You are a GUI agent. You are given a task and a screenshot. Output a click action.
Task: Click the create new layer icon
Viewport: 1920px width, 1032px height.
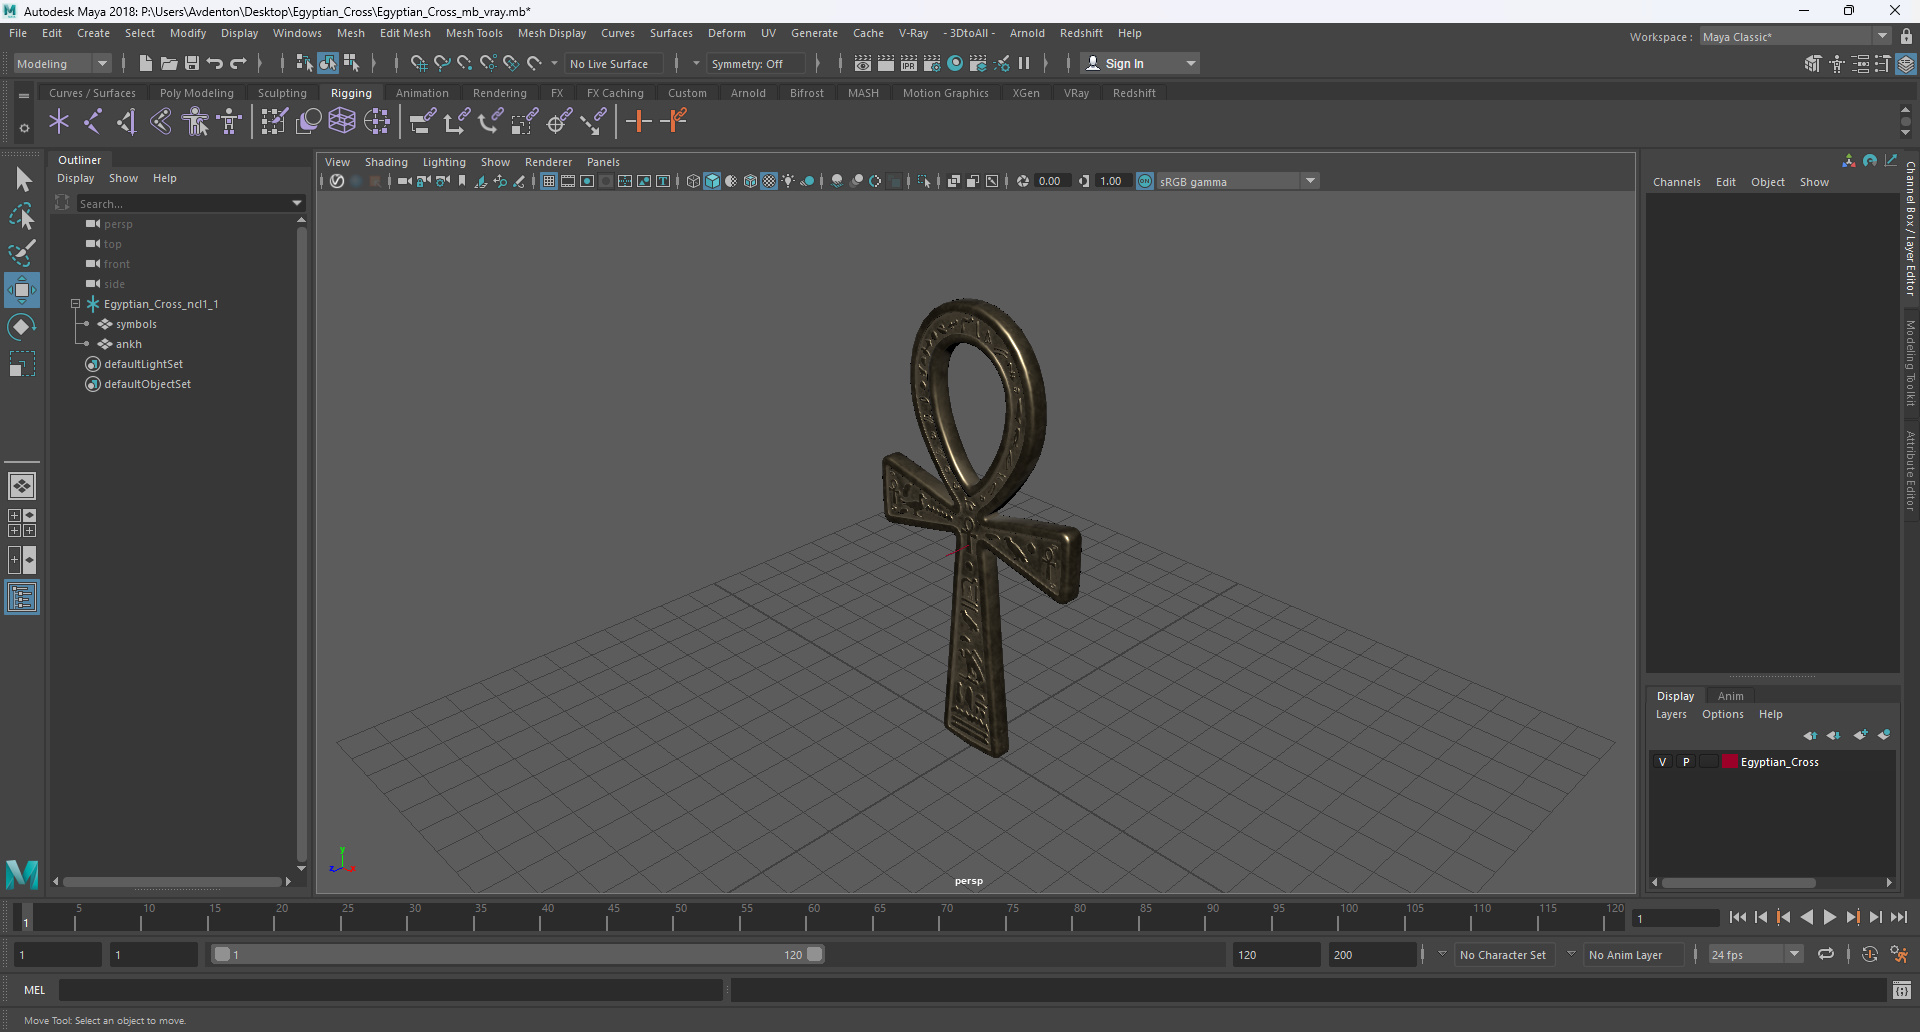[x=1860, y=735]
